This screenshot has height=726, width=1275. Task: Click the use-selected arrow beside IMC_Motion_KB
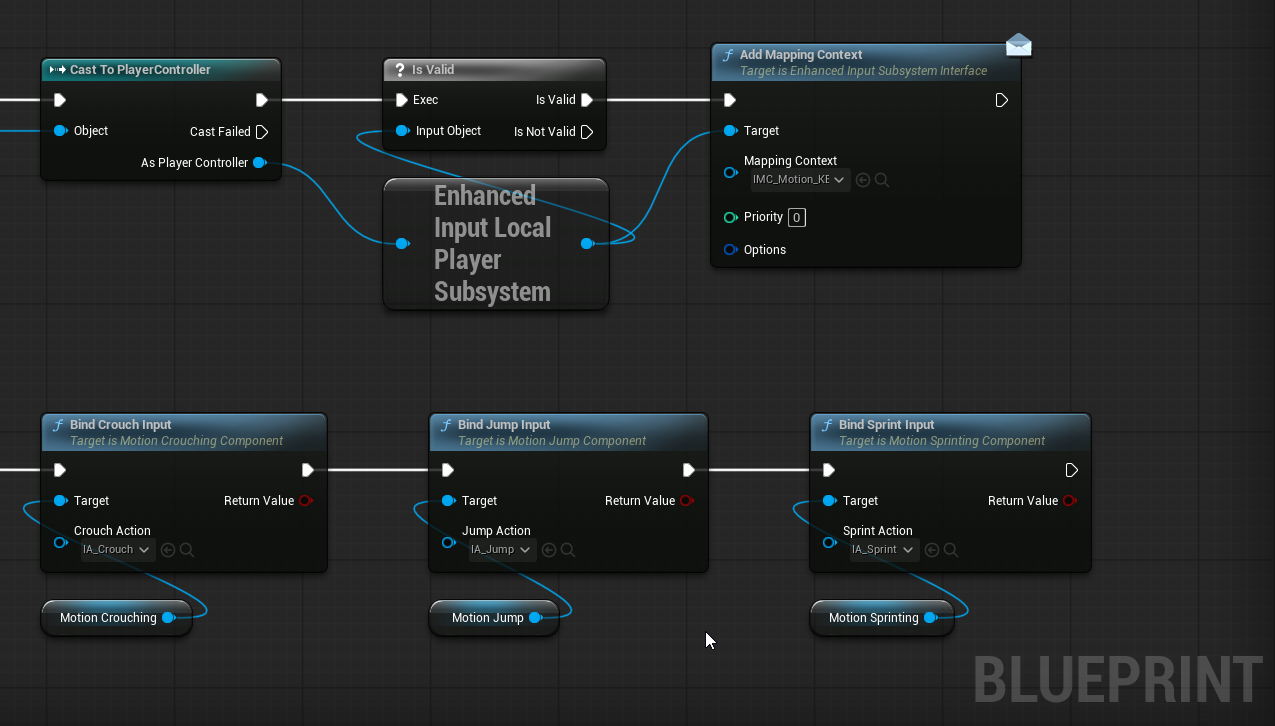(863, 181)
